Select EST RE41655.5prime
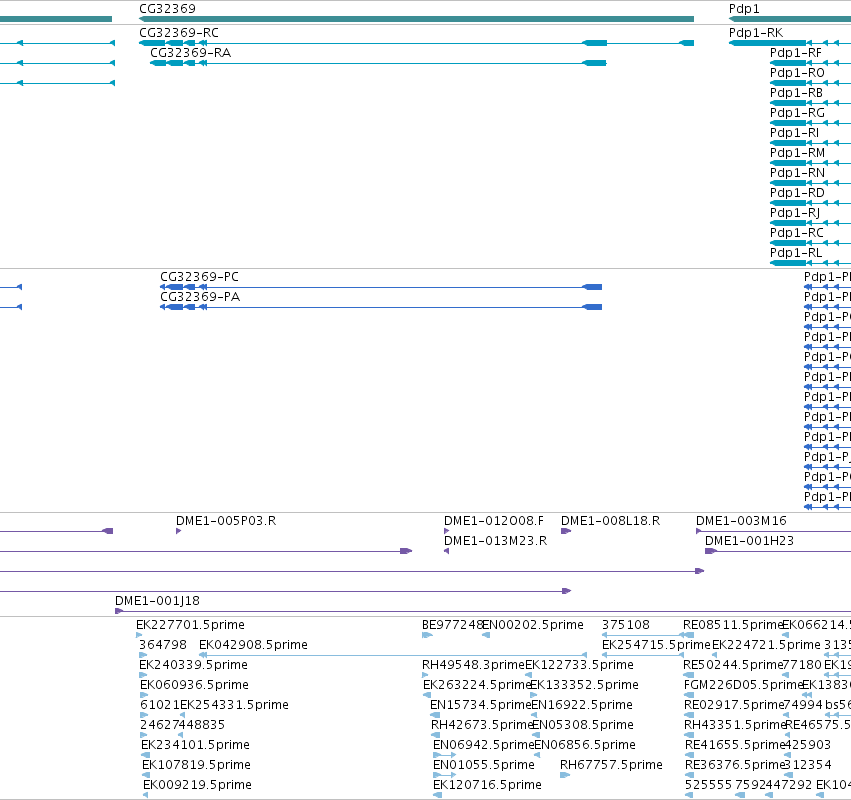The width and height of the screenshot is (851, 800). click(735, 745)
